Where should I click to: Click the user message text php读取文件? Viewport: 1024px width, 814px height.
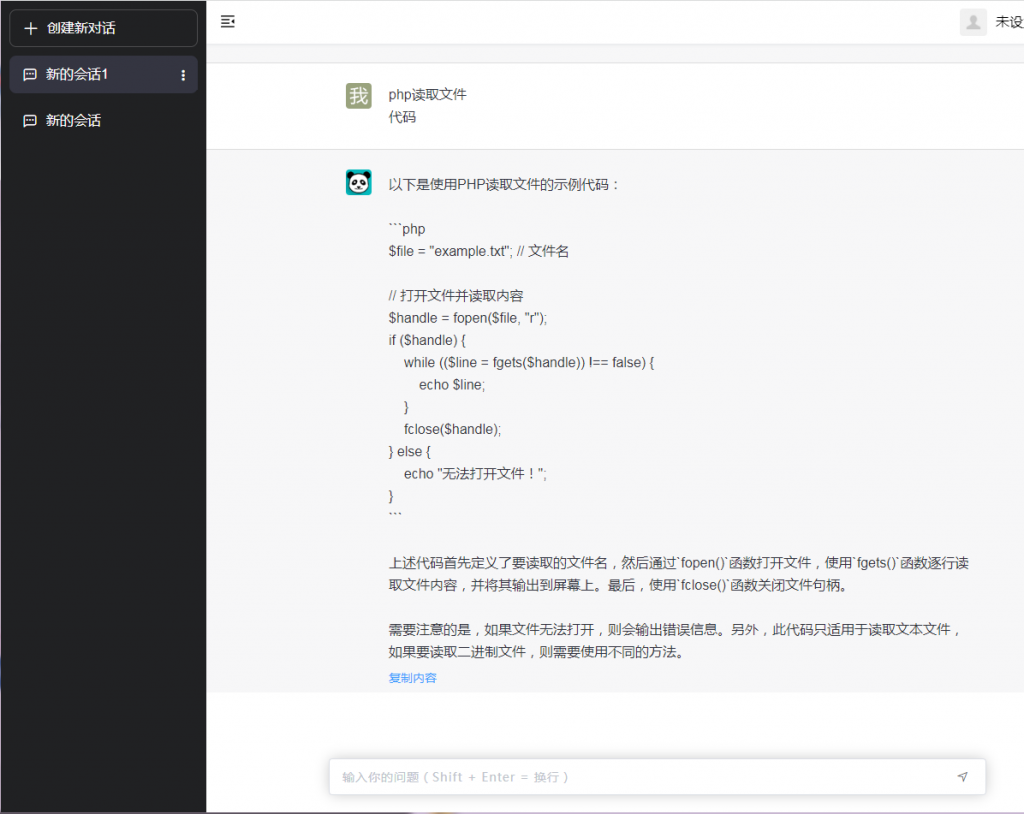pyautogui.click(x=428, y=95)
